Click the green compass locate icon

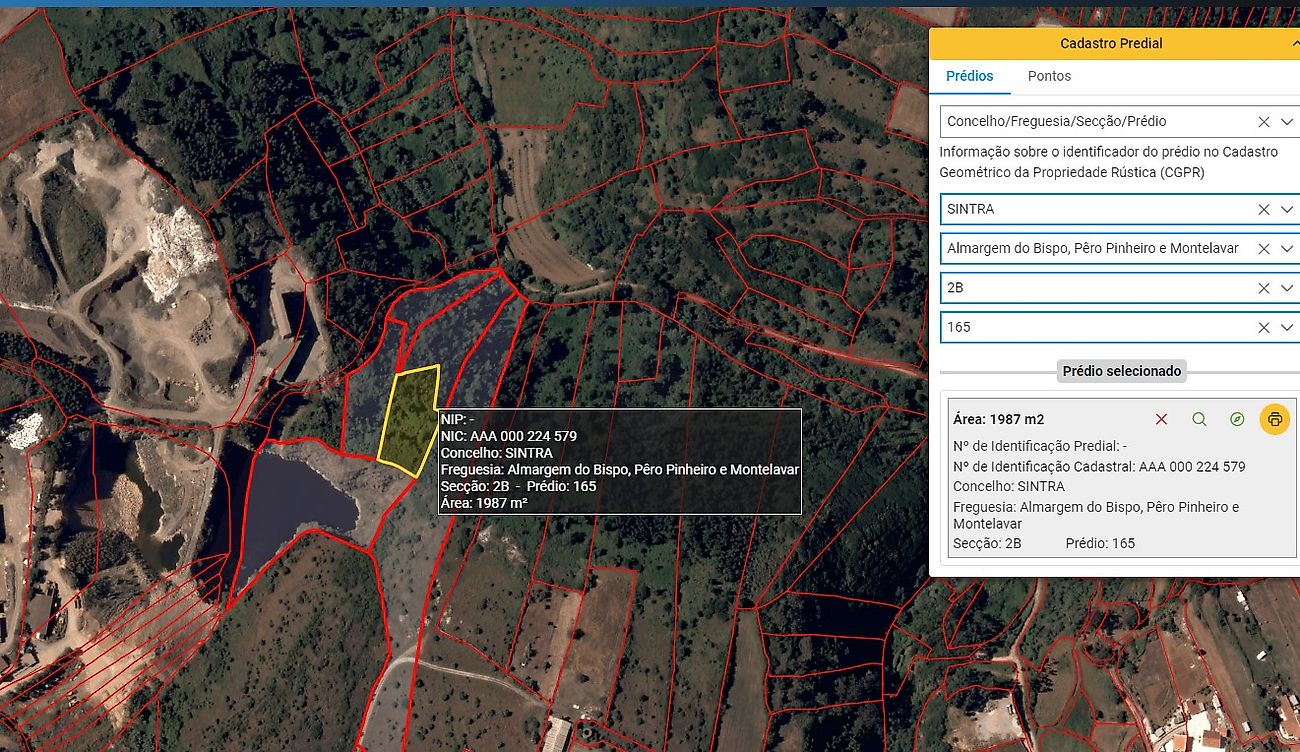(1237, 420)
